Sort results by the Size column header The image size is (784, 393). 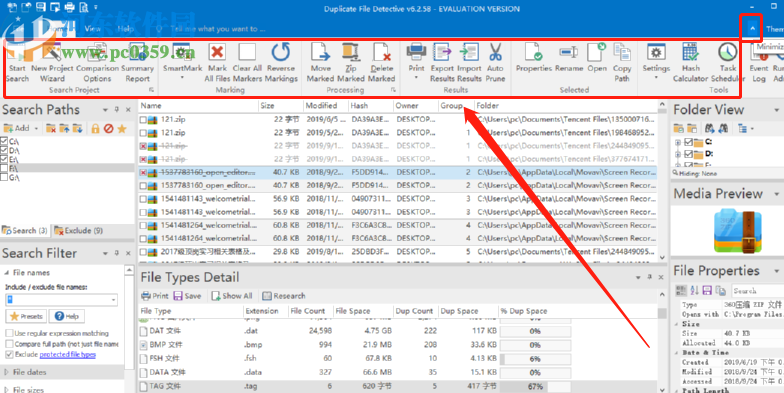coord(281,106)
